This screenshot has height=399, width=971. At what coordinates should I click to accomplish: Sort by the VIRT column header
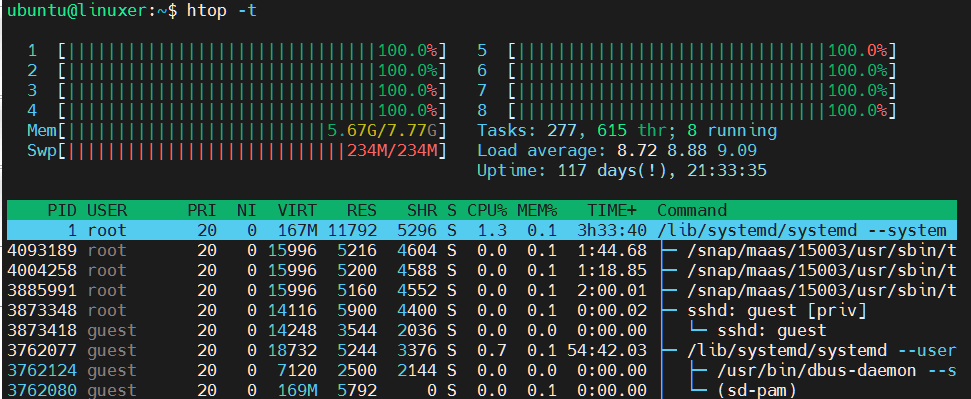point(297,211)
